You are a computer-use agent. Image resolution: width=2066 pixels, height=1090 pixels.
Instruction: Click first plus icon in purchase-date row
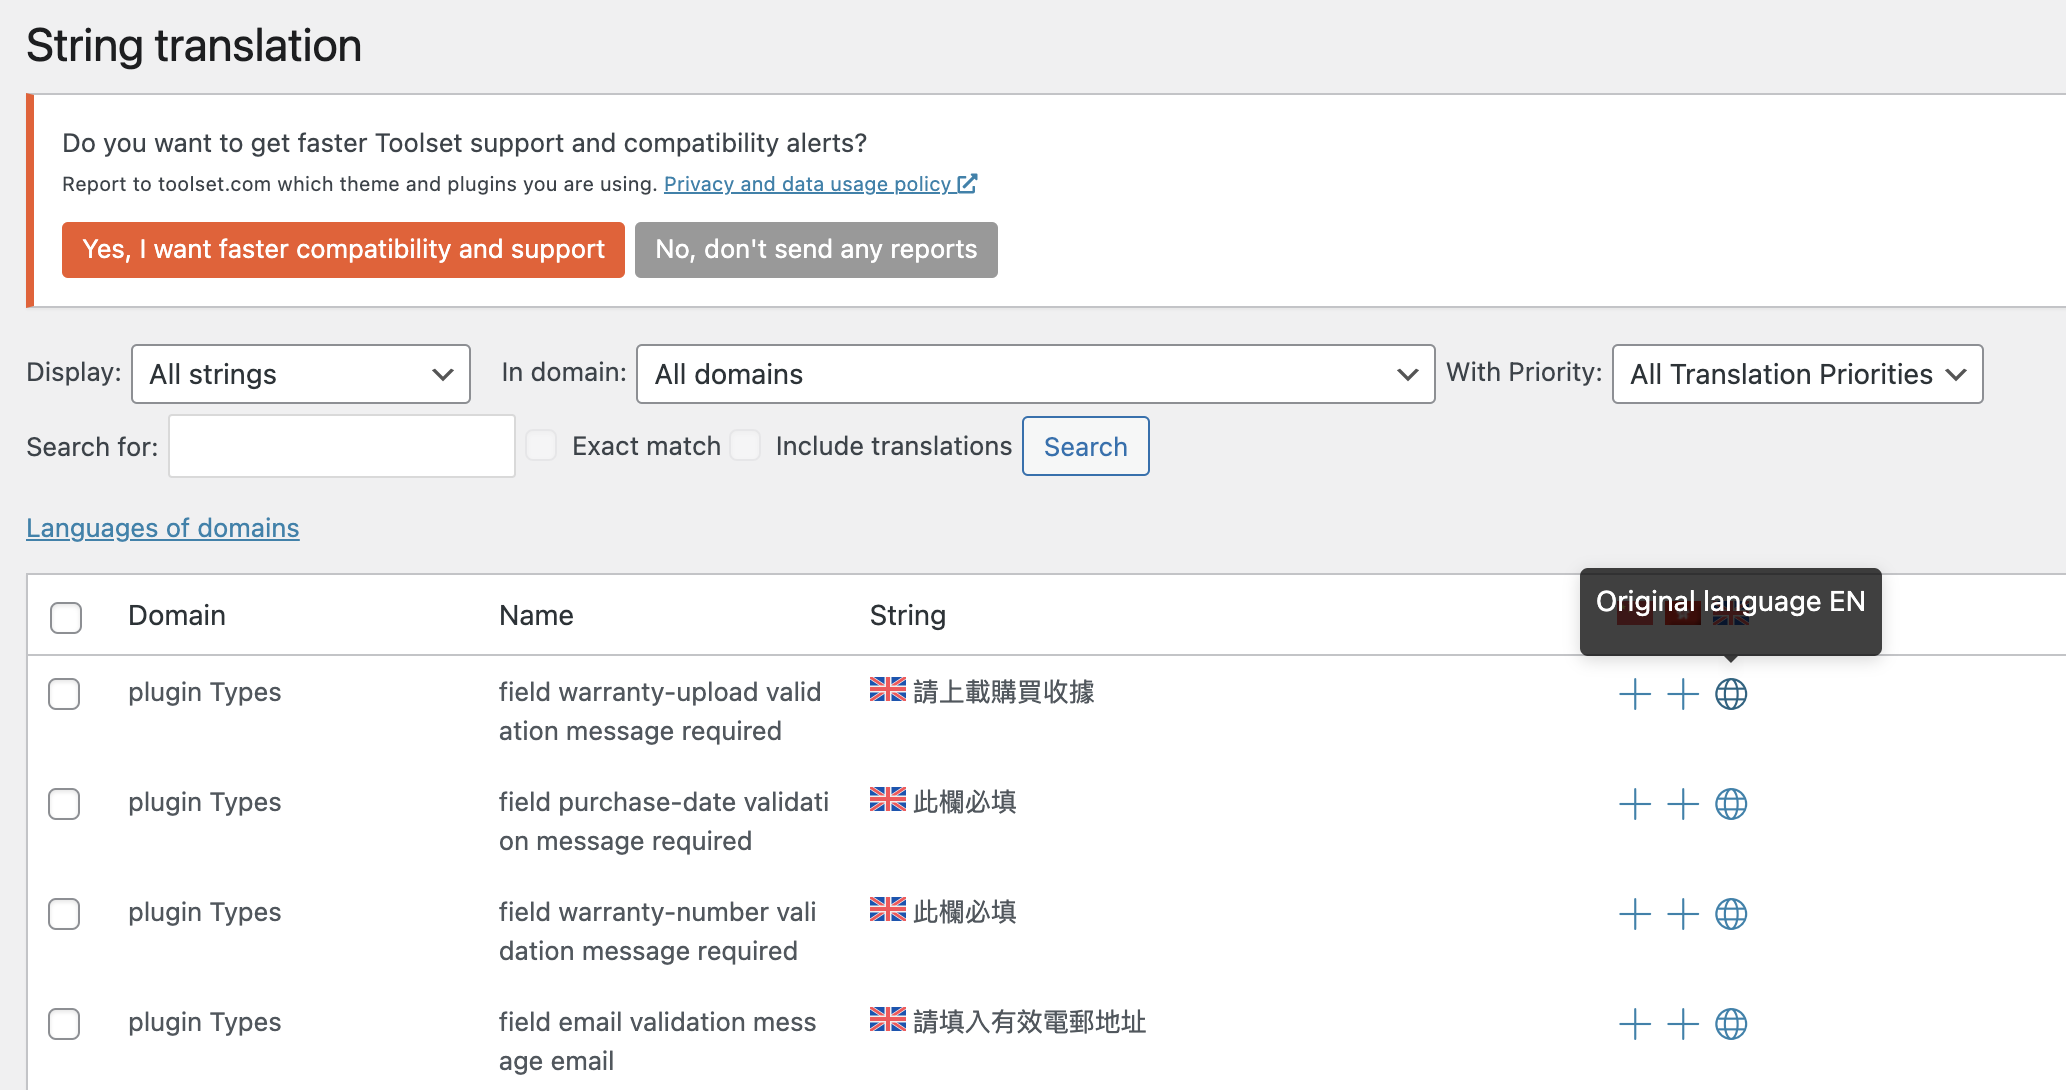tap(1634, 804)
